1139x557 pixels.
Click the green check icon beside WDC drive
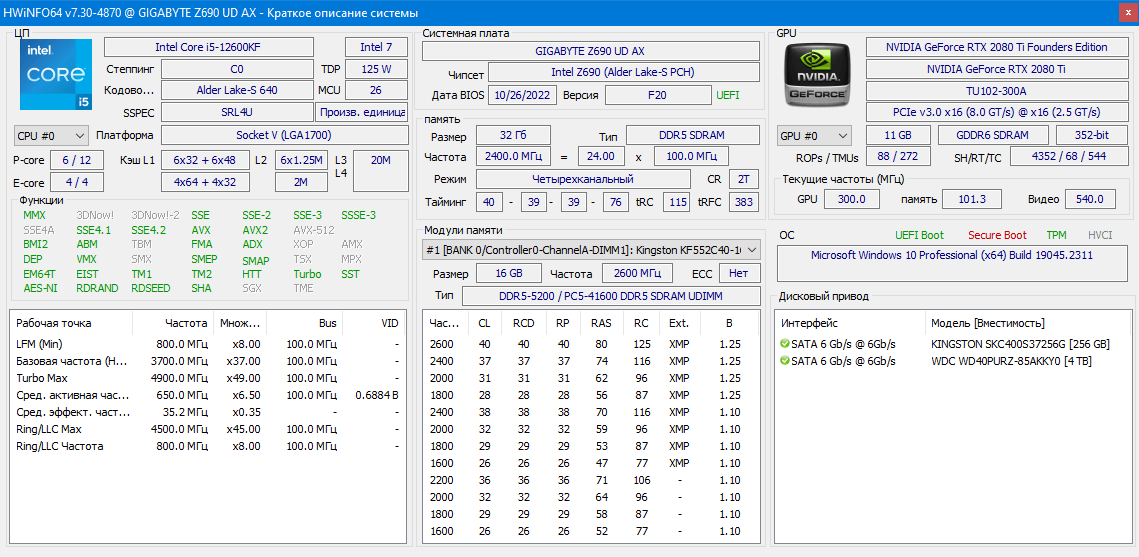tap(784, 361)
